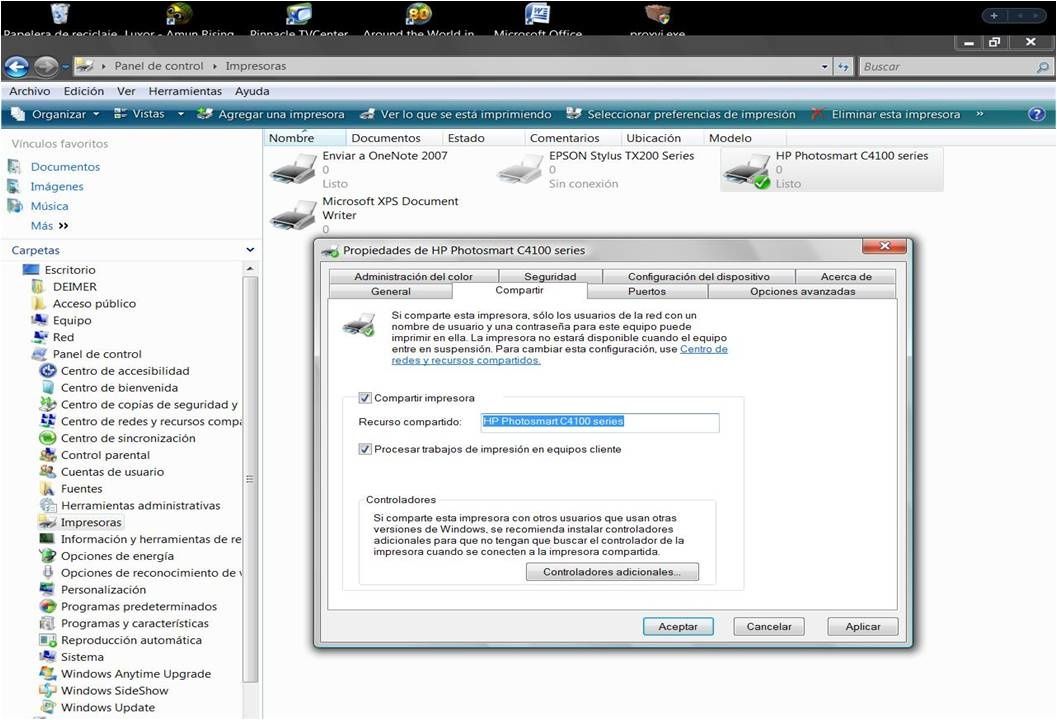This screenshot has height=720, width=1057.
Task: Open the Archivo menu
Action: coord(30,91)
